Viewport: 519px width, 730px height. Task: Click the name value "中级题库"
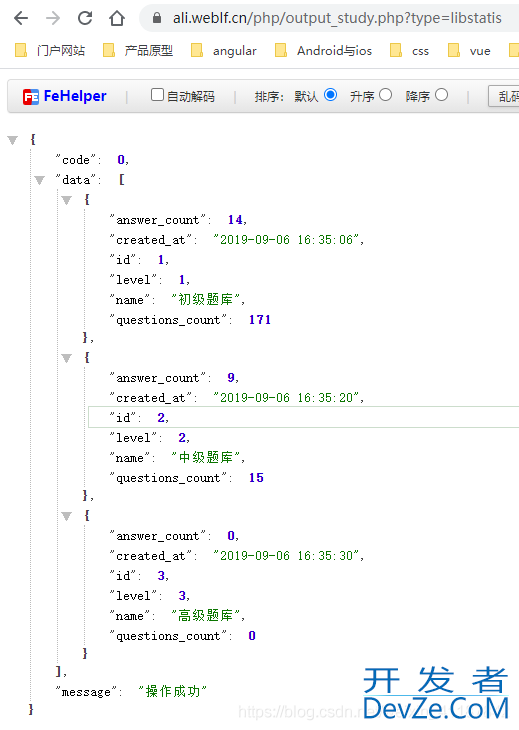[x=206, y=457]
